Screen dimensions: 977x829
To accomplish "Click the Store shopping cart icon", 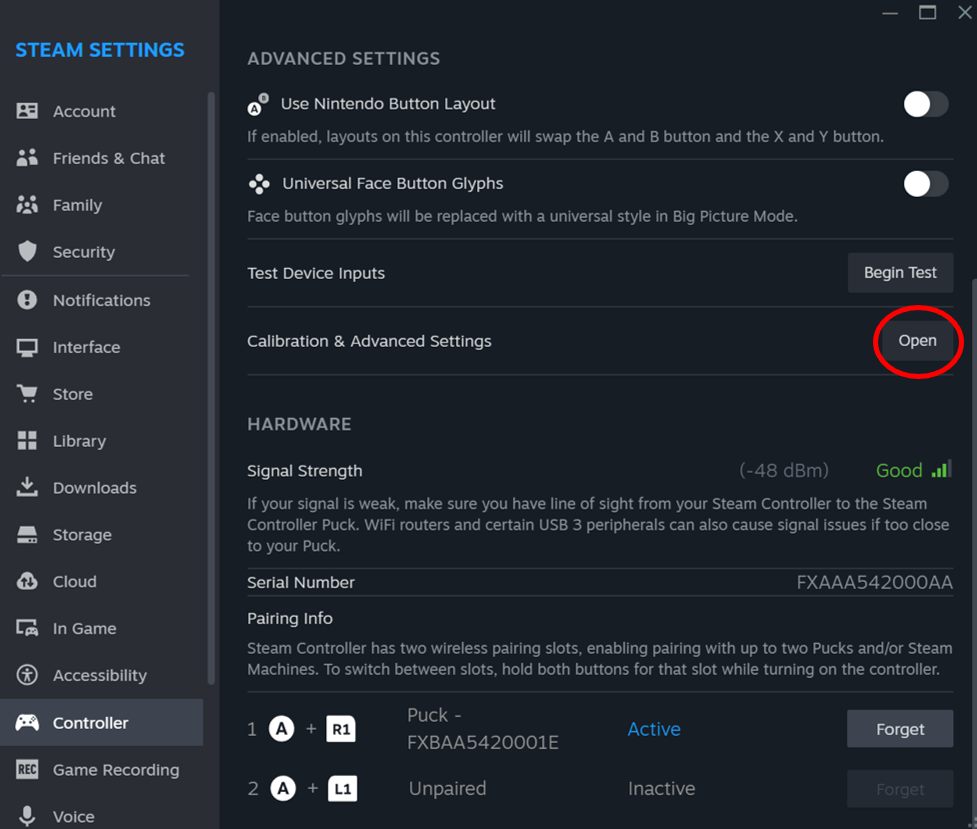I will click(27, 394).
